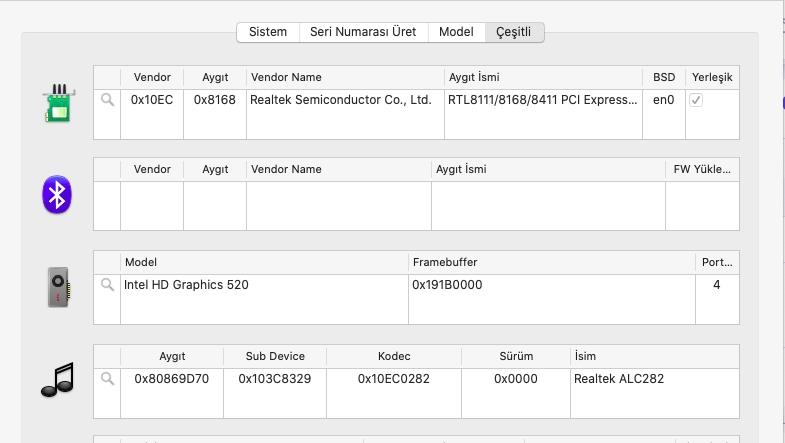The height and width of the screenshot is (443, 785).
Task: Click the FW Yükle column header in Bluetooth table
Action: (702, 169)
